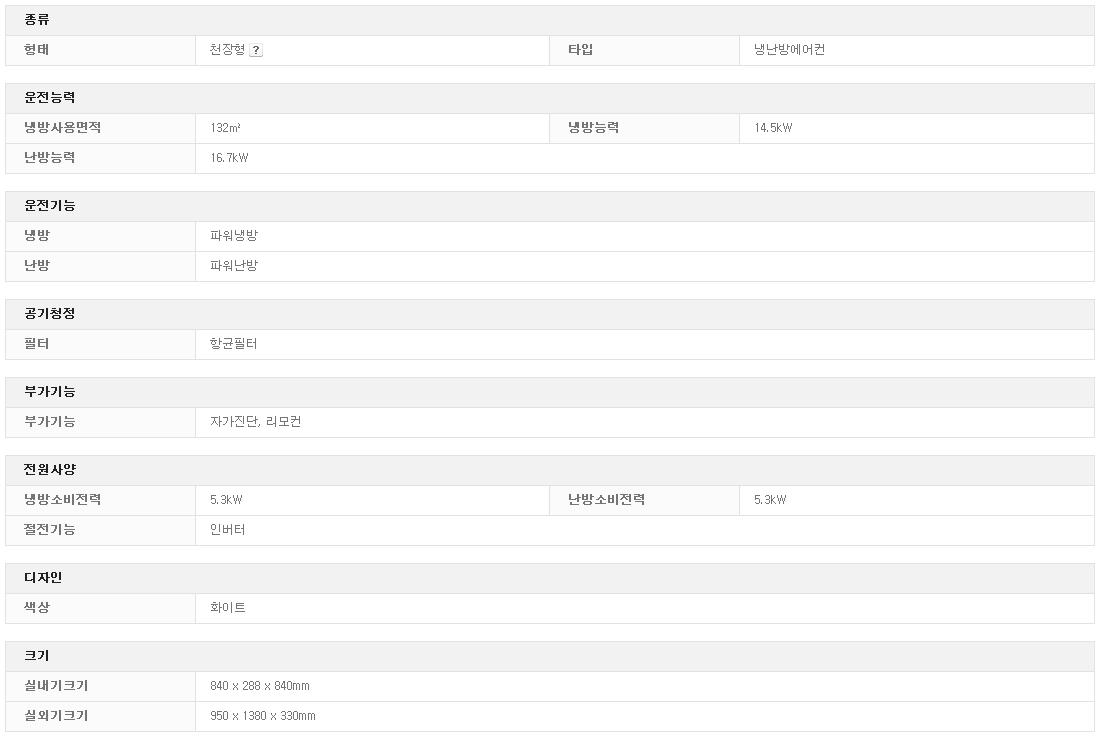Click the 운전능력 section header
The image size is (1103, 741).
(x=50, y=98)
